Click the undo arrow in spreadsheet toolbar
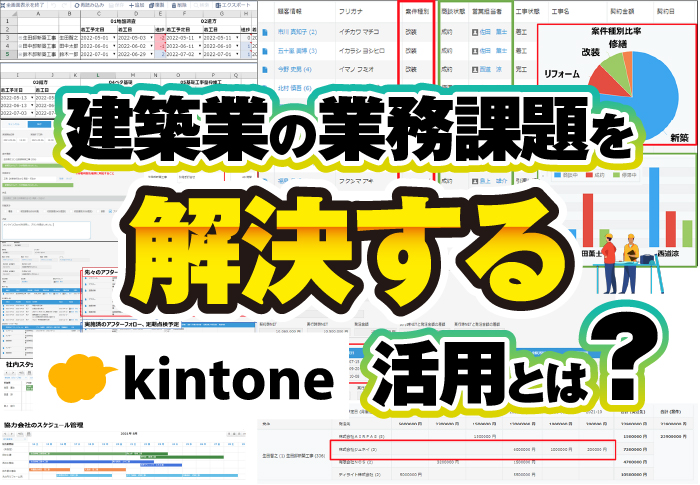Viewport: 700px width, 485px height. click(54, 5)
